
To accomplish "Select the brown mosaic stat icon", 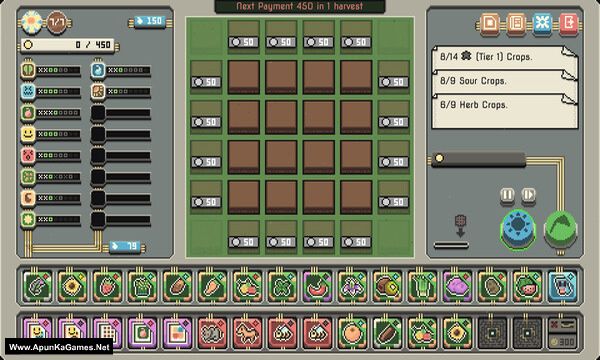I will (98, 92).
